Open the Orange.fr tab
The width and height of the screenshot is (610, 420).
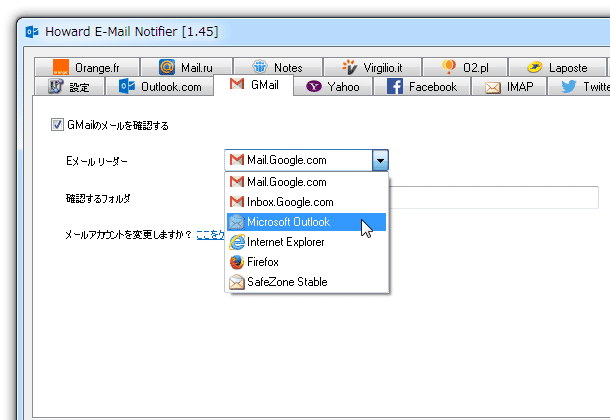87,67
